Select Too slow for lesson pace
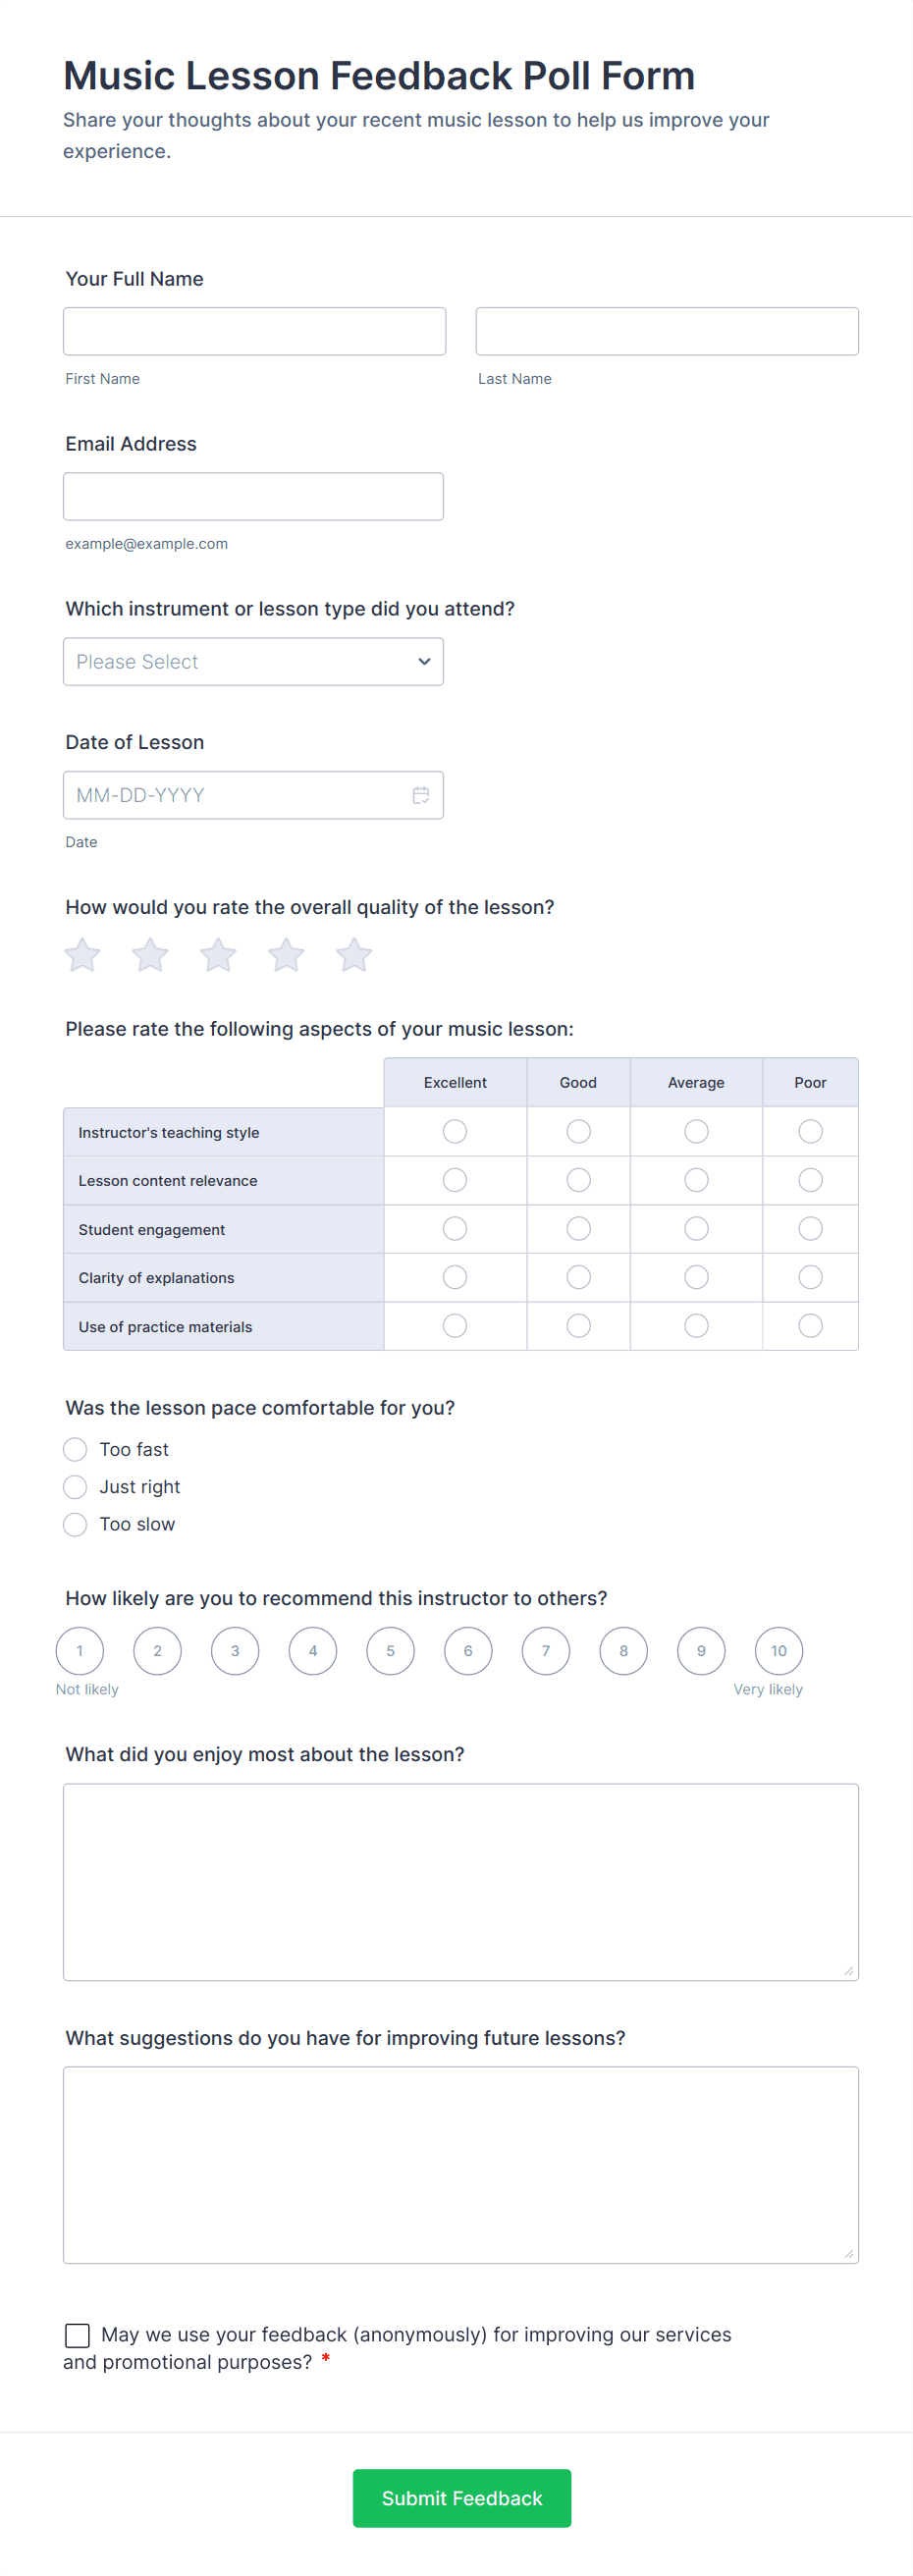 [75, 1524]
